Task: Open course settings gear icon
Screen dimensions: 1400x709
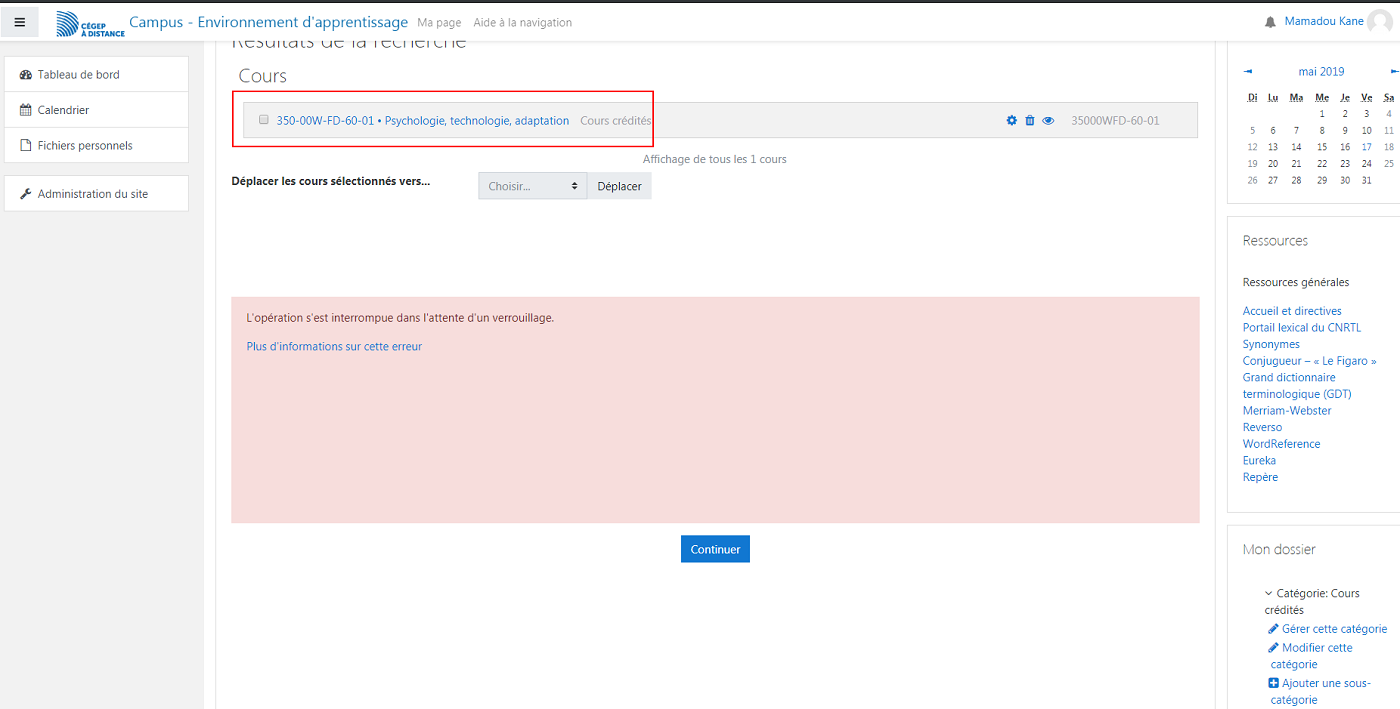Action: [1011, 121]
